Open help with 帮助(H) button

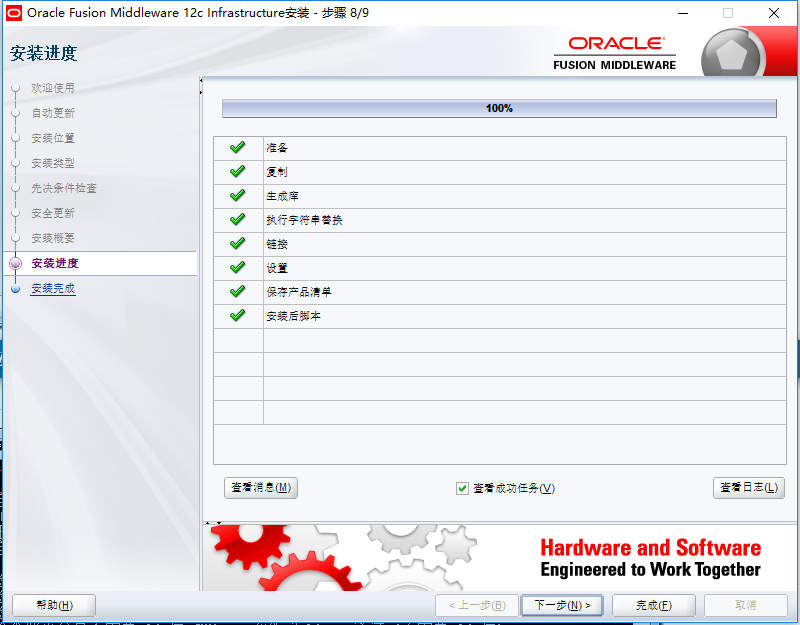coord(54,605)
